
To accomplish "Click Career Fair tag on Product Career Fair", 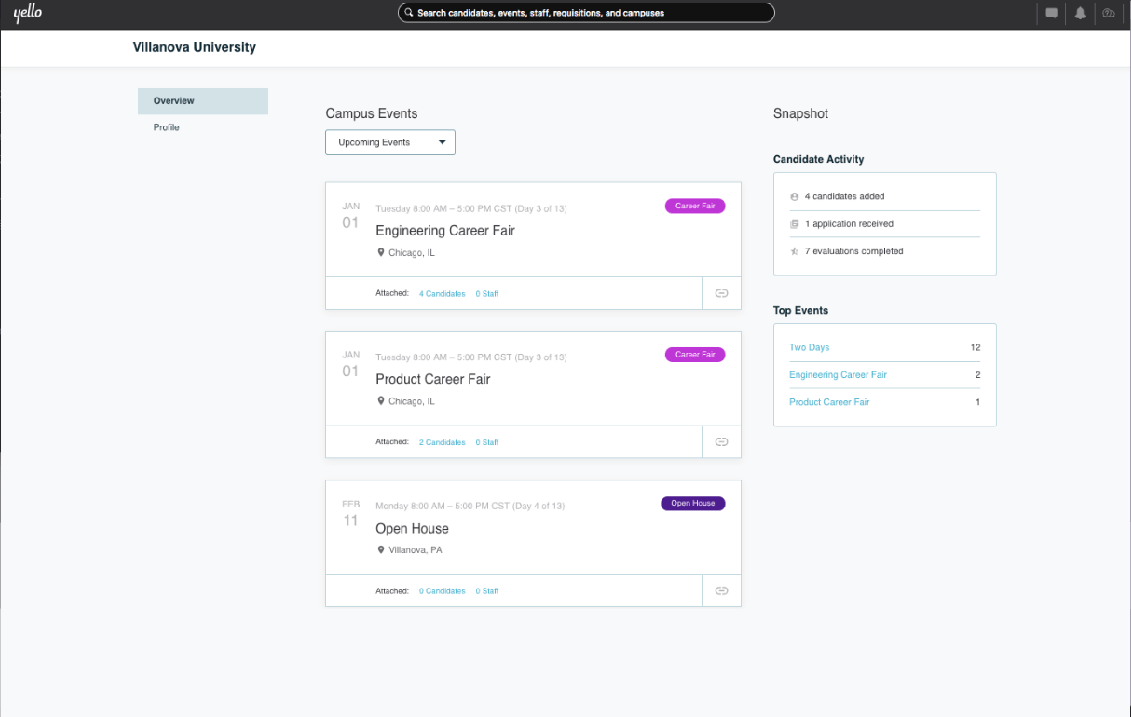I will pyautogui.click(x=695, y=354).
